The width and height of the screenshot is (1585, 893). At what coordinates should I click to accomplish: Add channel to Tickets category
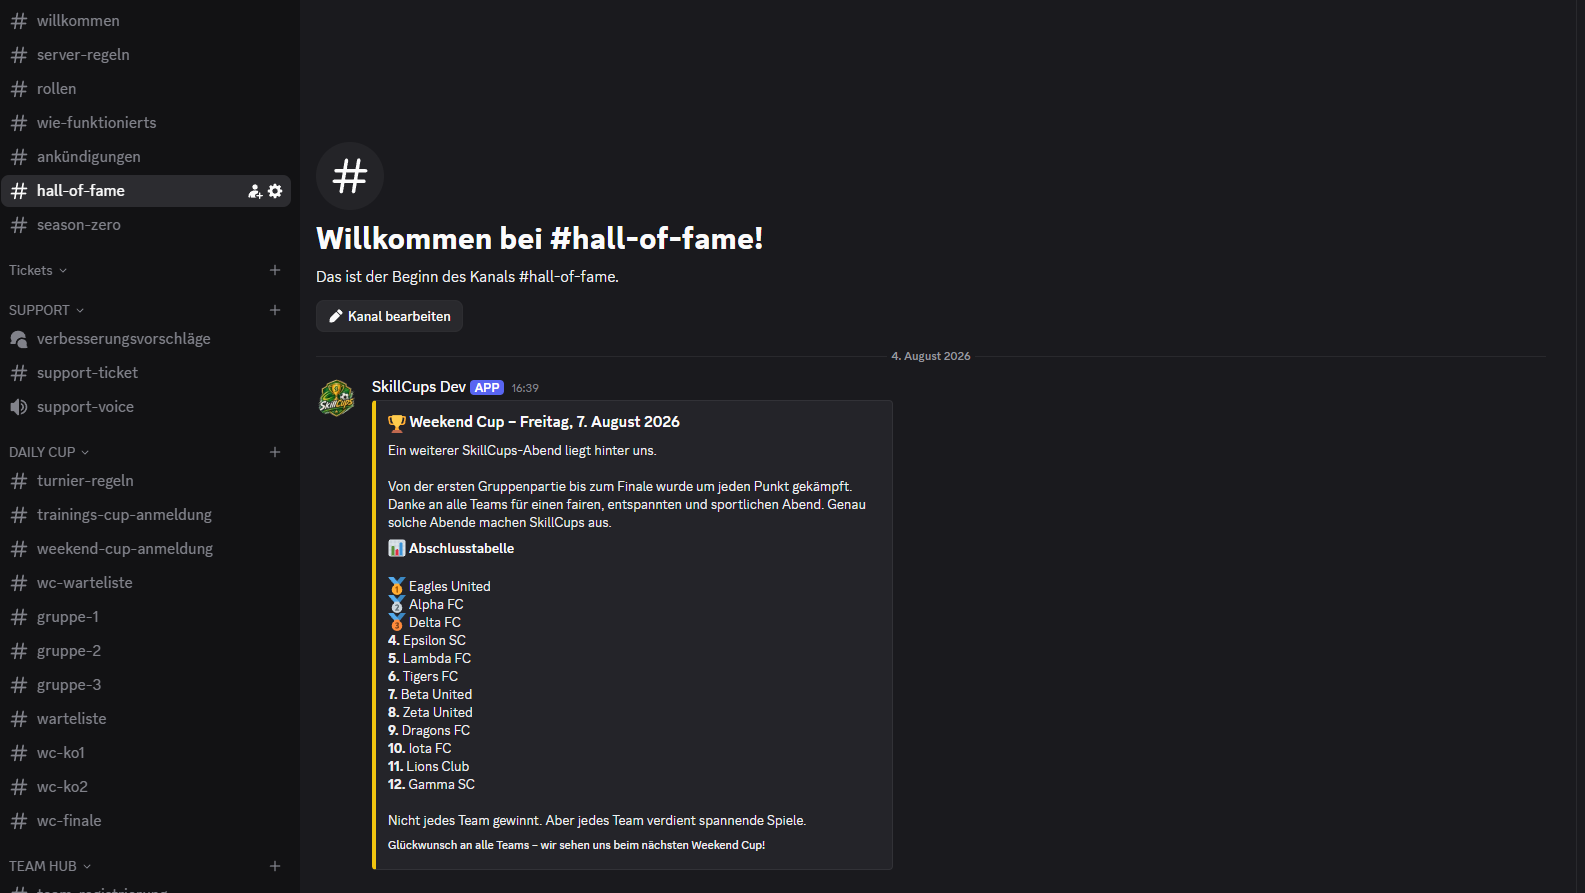(275, 270)
